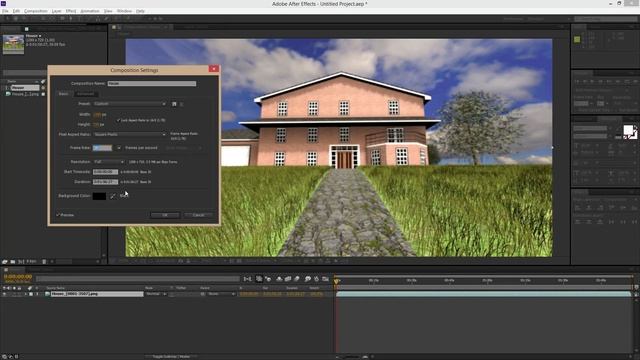Click the House thumbnail in Project panel
The height and width of the screenshot is (360, 640).
coord(13,44)
